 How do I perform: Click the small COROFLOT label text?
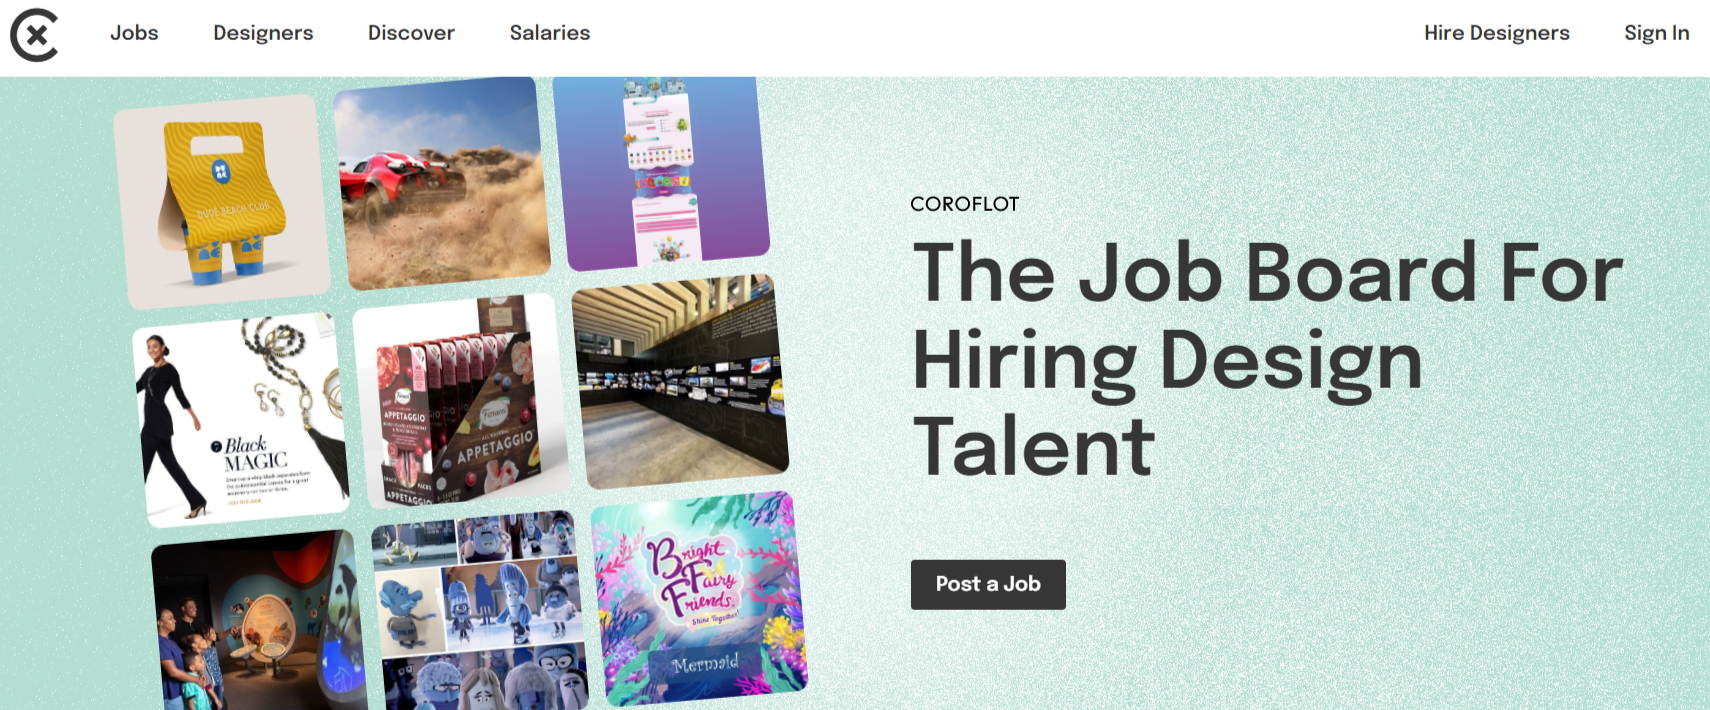[964, 204]
